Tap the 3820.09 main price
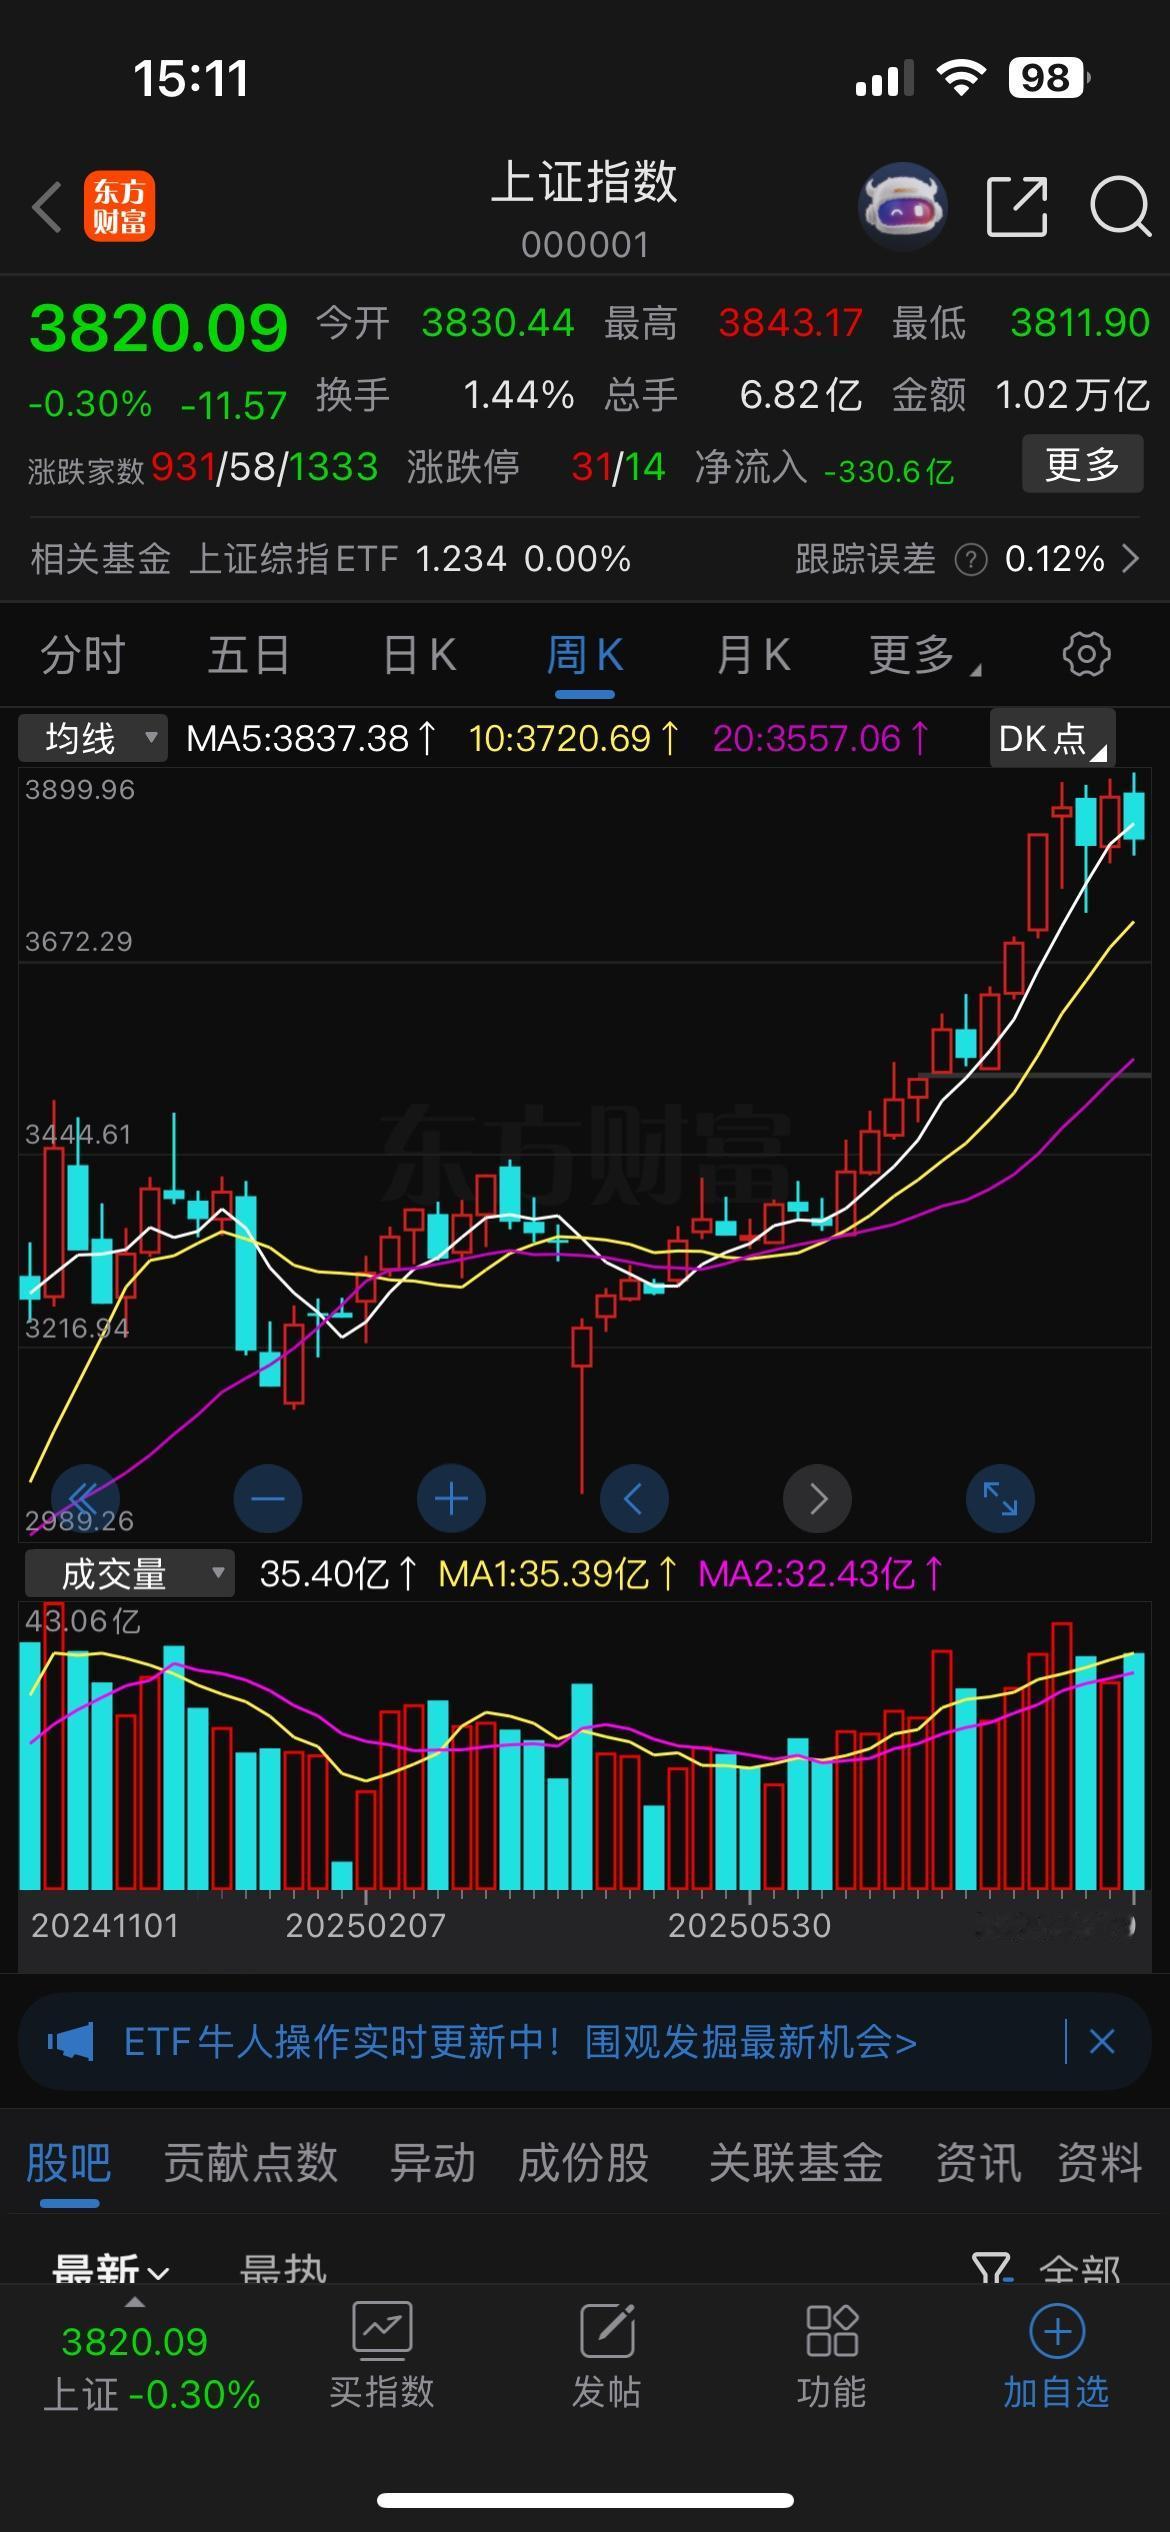The width and height of the screenshot is (1170, 2532). pyautogui.click(x=159, y=328)
